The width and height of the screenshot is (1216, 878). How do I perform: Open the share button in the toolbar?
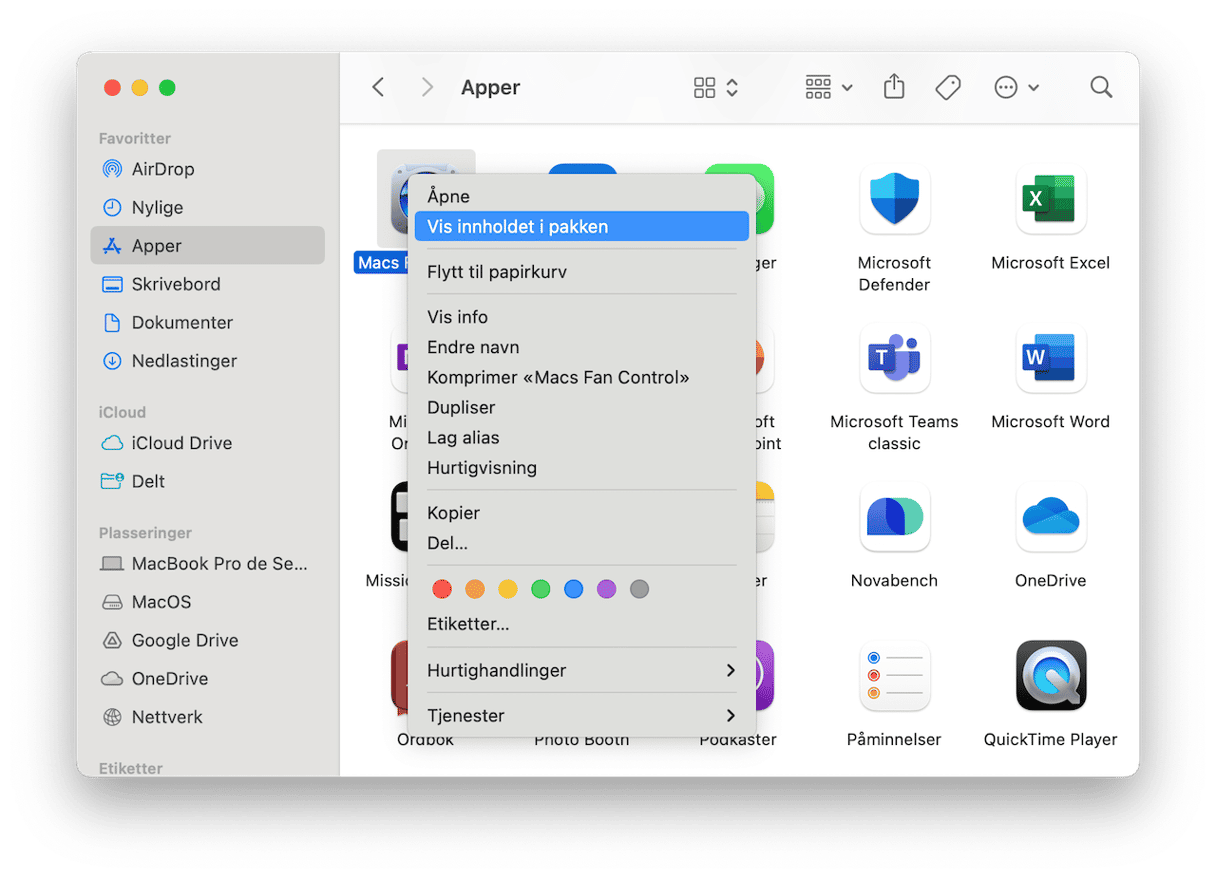(894, 87)
